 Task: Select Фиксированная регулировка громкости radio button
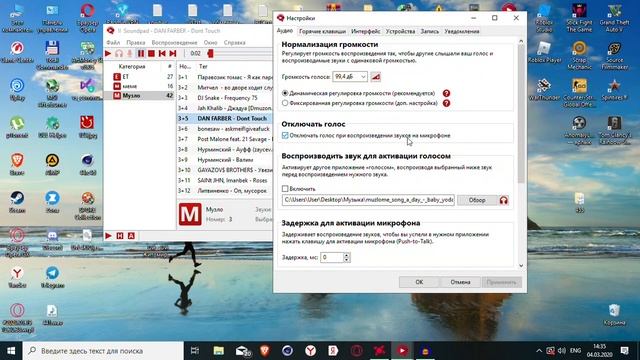[285, 103]
